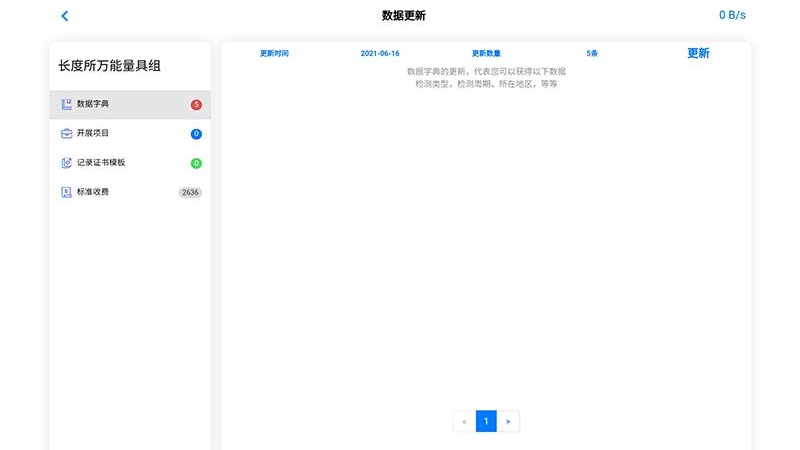The height and width of the screenshot is (450, 800).
Task: Click the 标准收费 icon in sidebar
Action: [x=66, y=191]
